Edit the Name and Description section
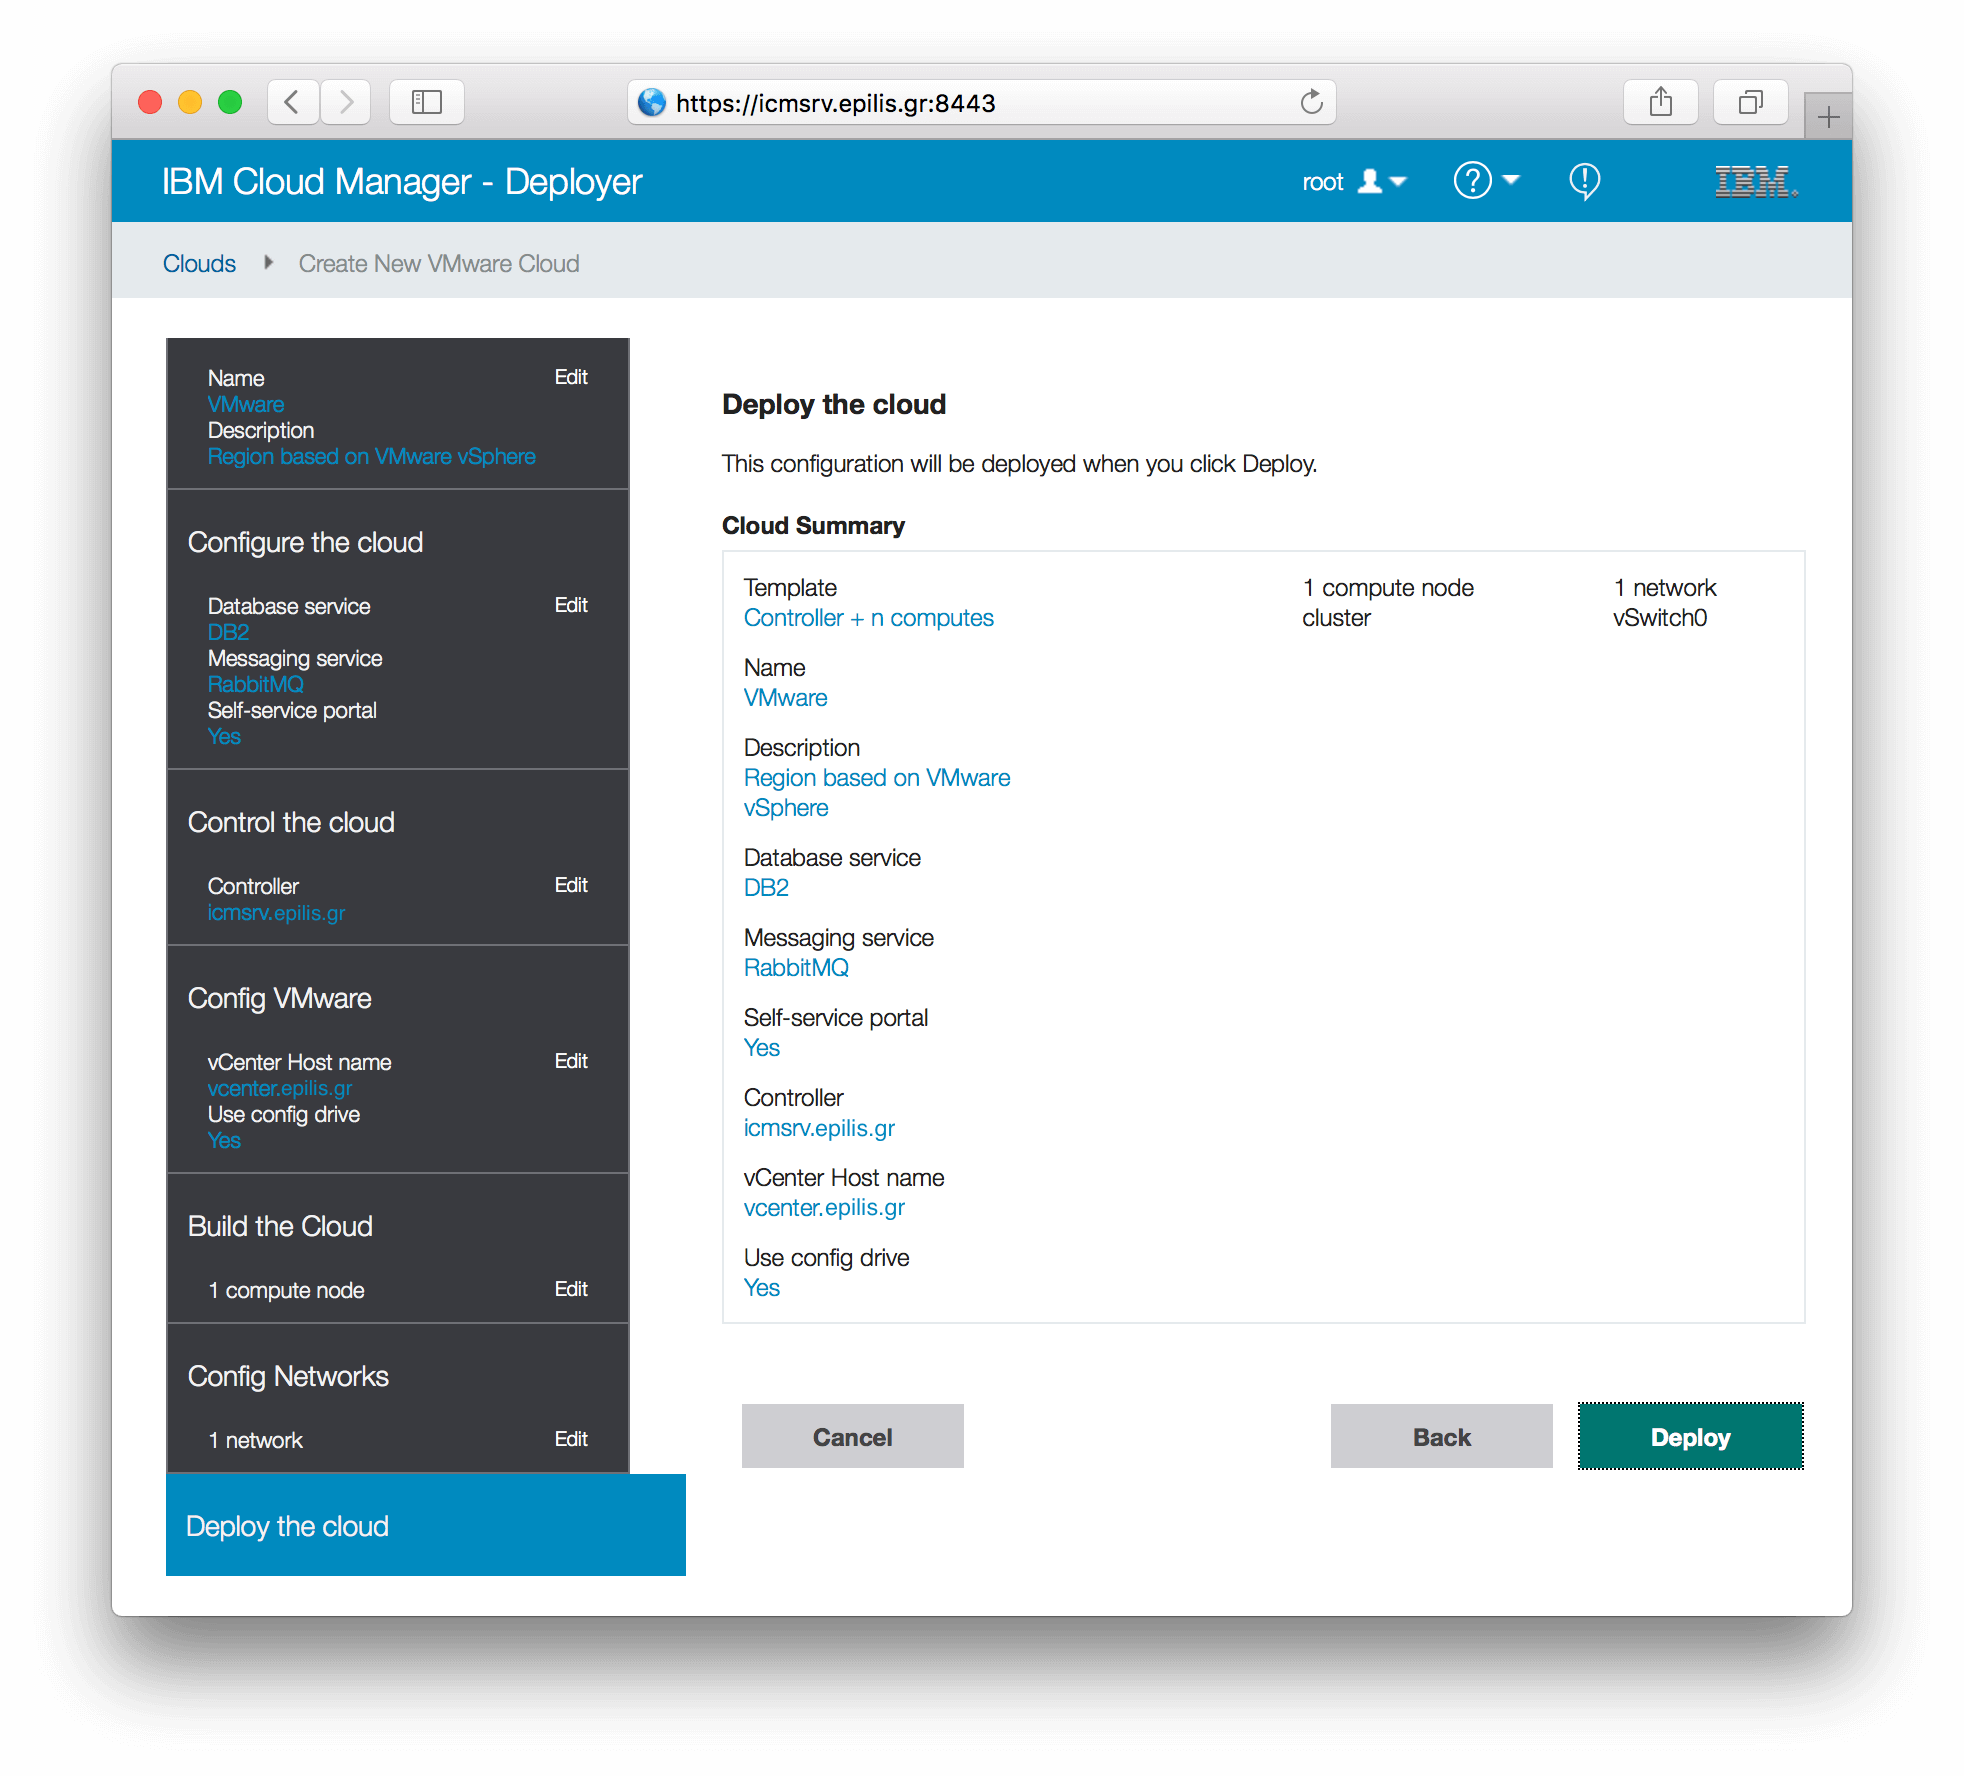Image resolution: width=1964 pixels, height=1776 pixels. click(x=571, y=377)
